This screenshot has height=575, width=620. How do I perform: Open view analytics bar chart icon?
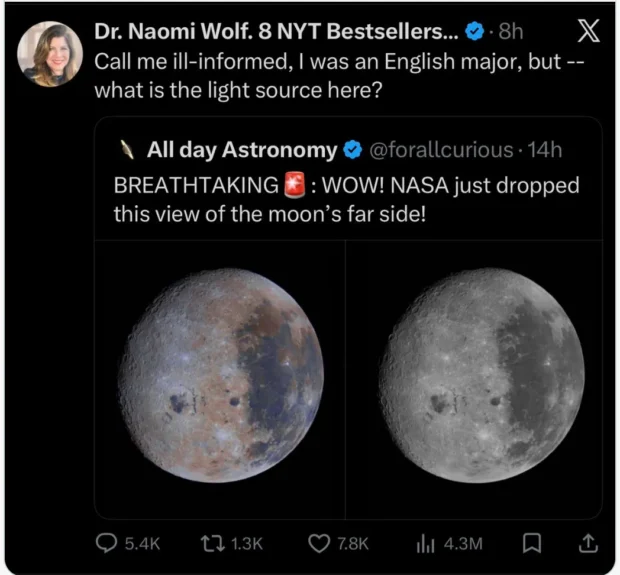[425, 543]
